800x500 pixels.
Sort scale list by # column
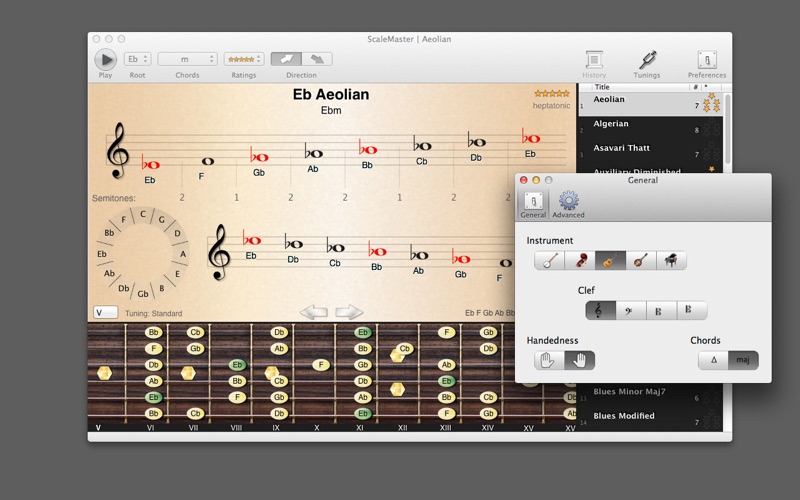point(696,87)
